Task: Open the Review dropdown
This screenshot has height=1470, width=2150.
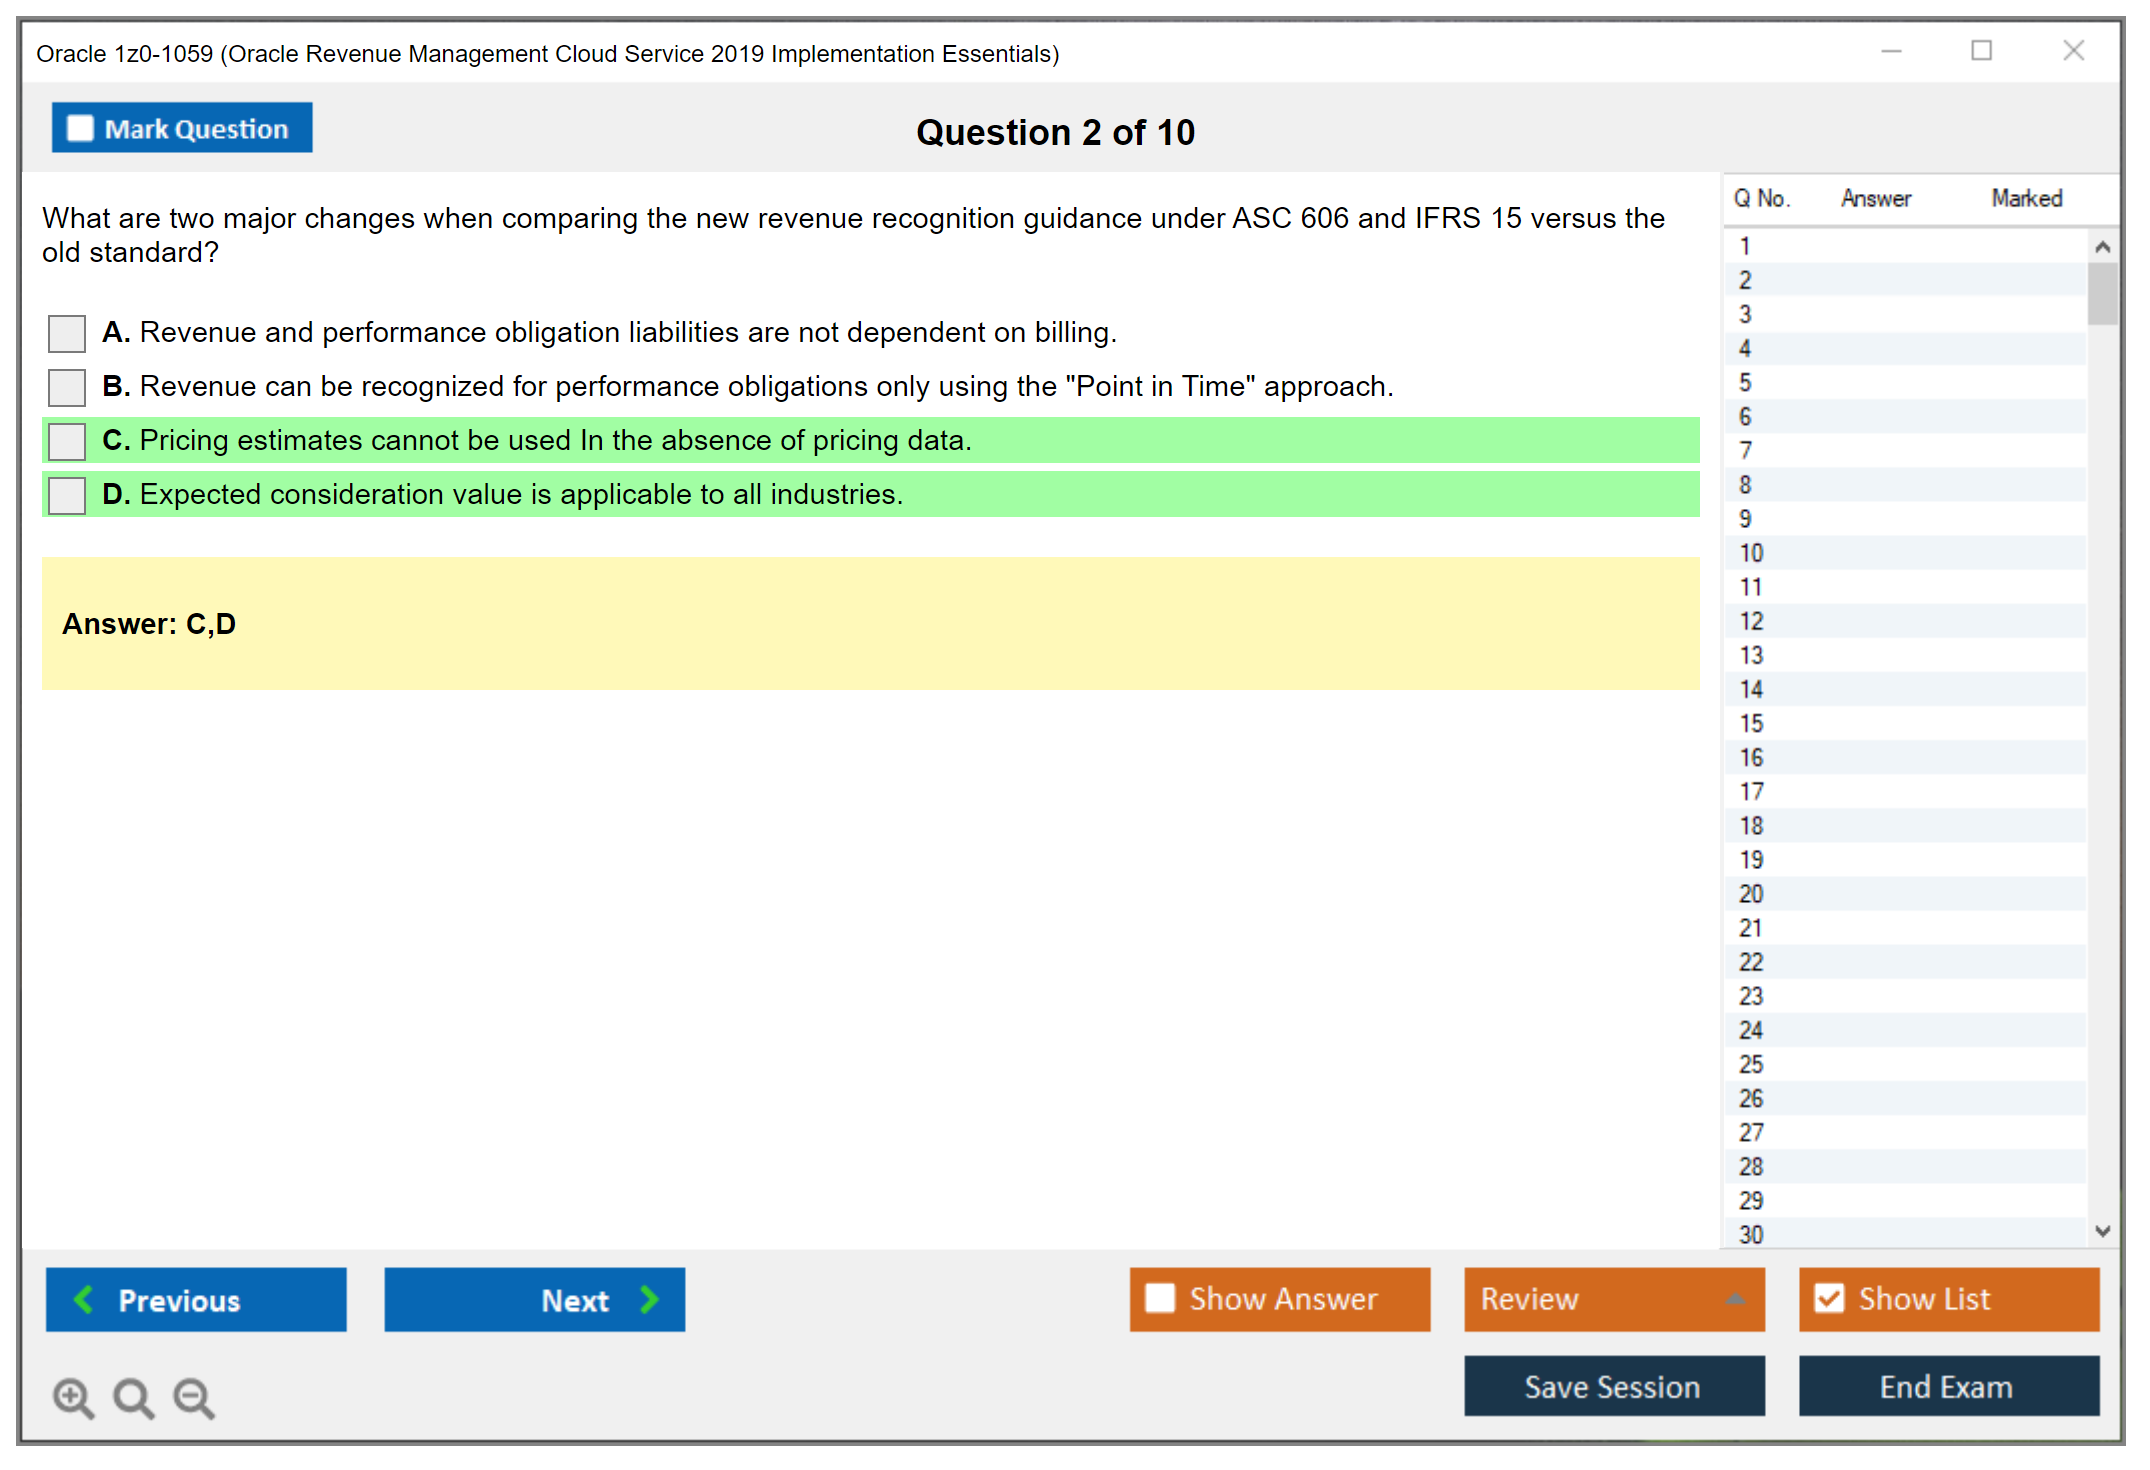Action: coord(1613,1299)
